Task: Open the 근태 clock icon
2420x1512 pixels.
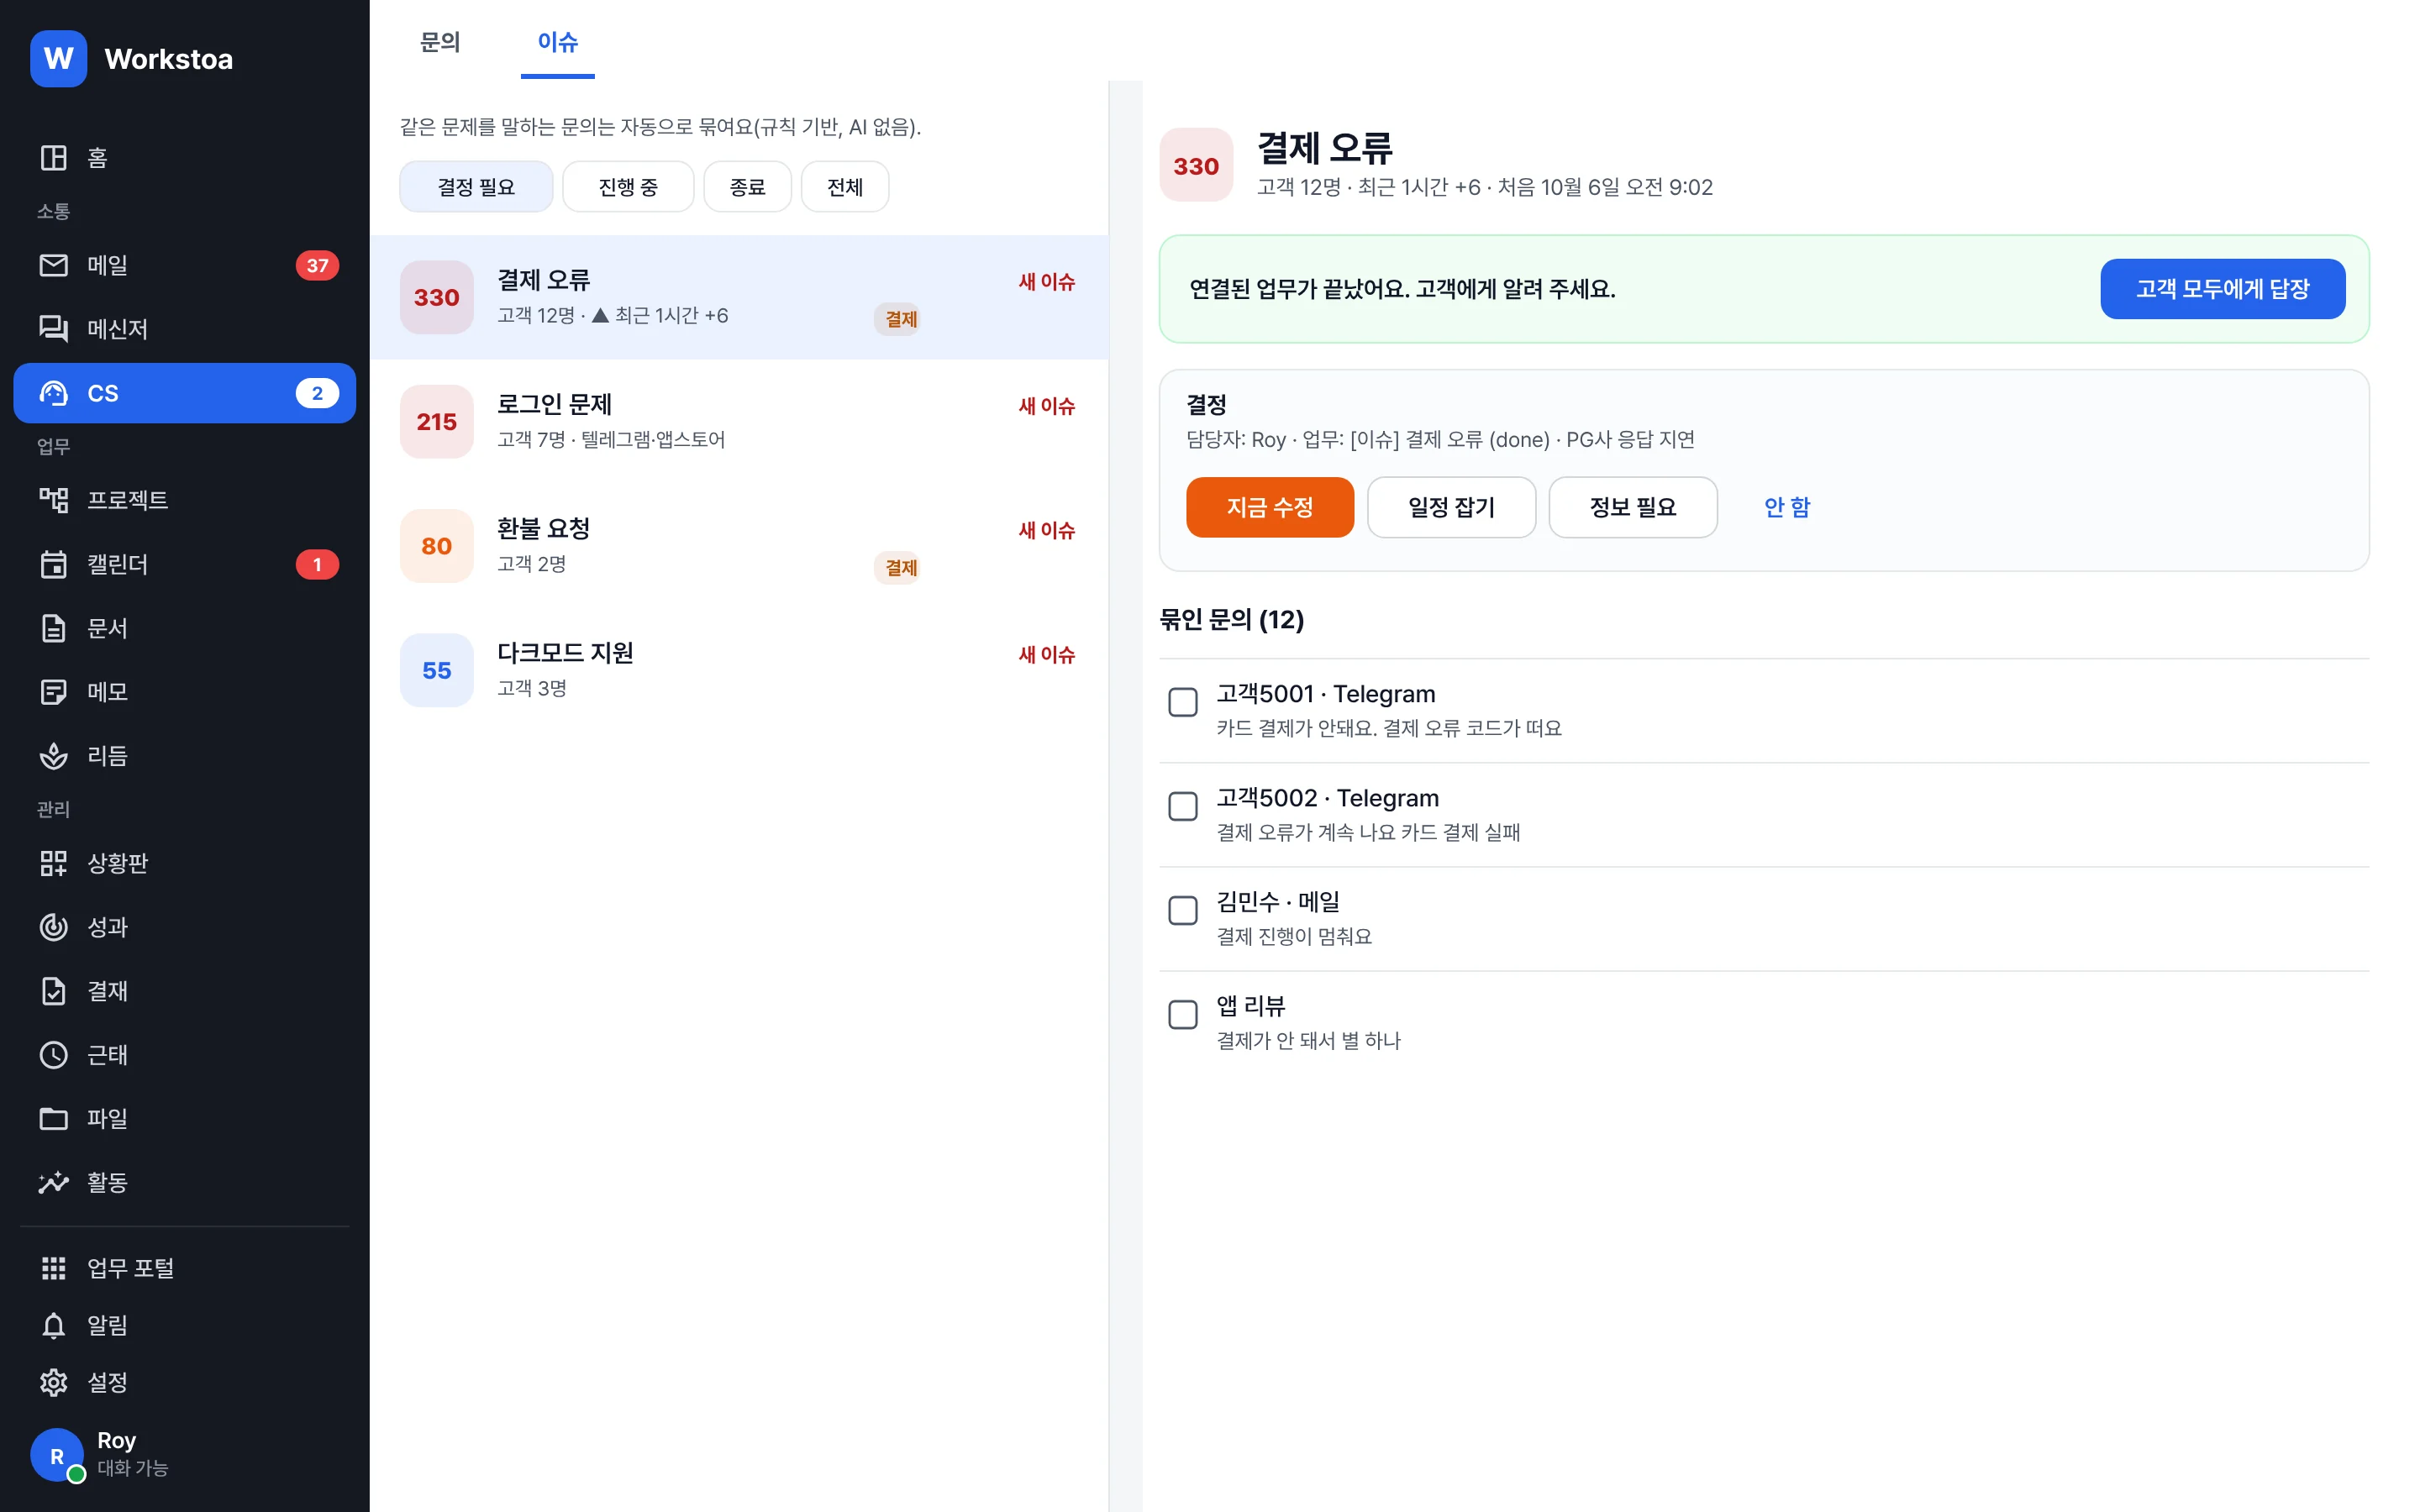Action: pyautogui.click(x=53, y=1054)
